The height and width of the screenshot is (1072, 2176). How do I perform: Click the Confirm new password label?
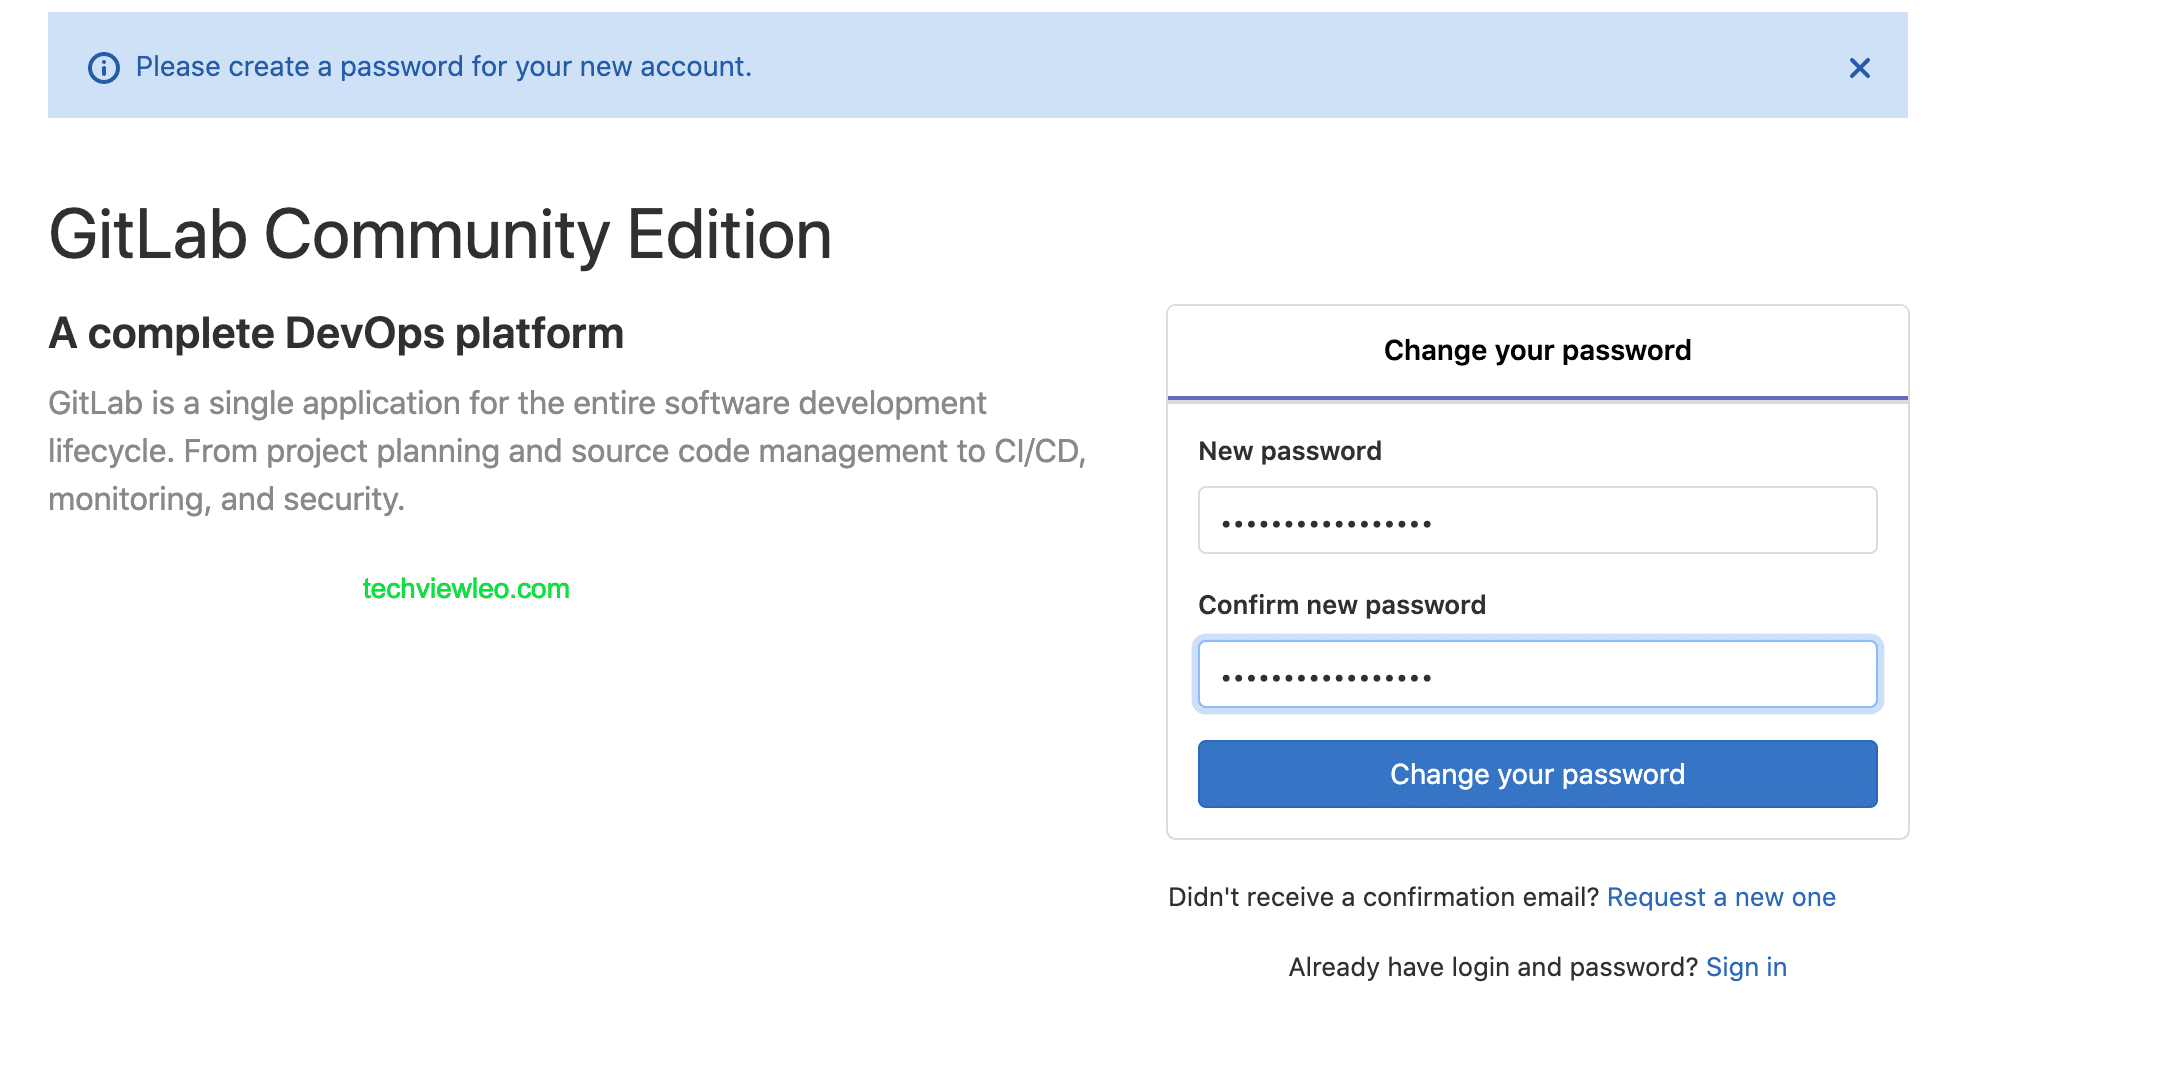(1342, 604)
